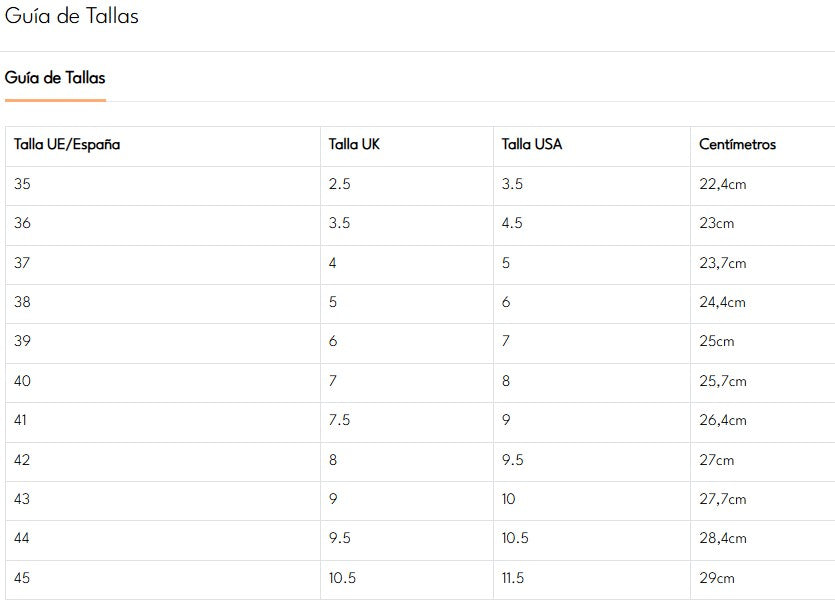Click EU size 36 cell
This screenshot has width=835, height=616.
(x=23, y=223)
